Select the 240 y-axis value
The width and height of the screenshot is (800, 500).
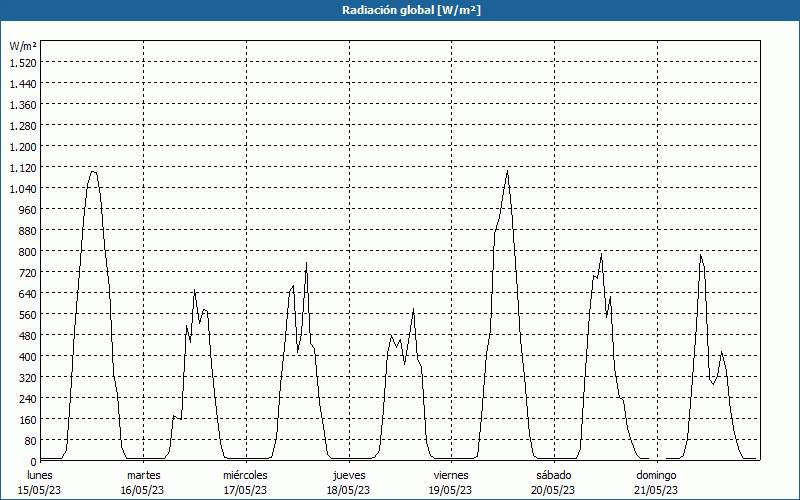tap(29, 398)
